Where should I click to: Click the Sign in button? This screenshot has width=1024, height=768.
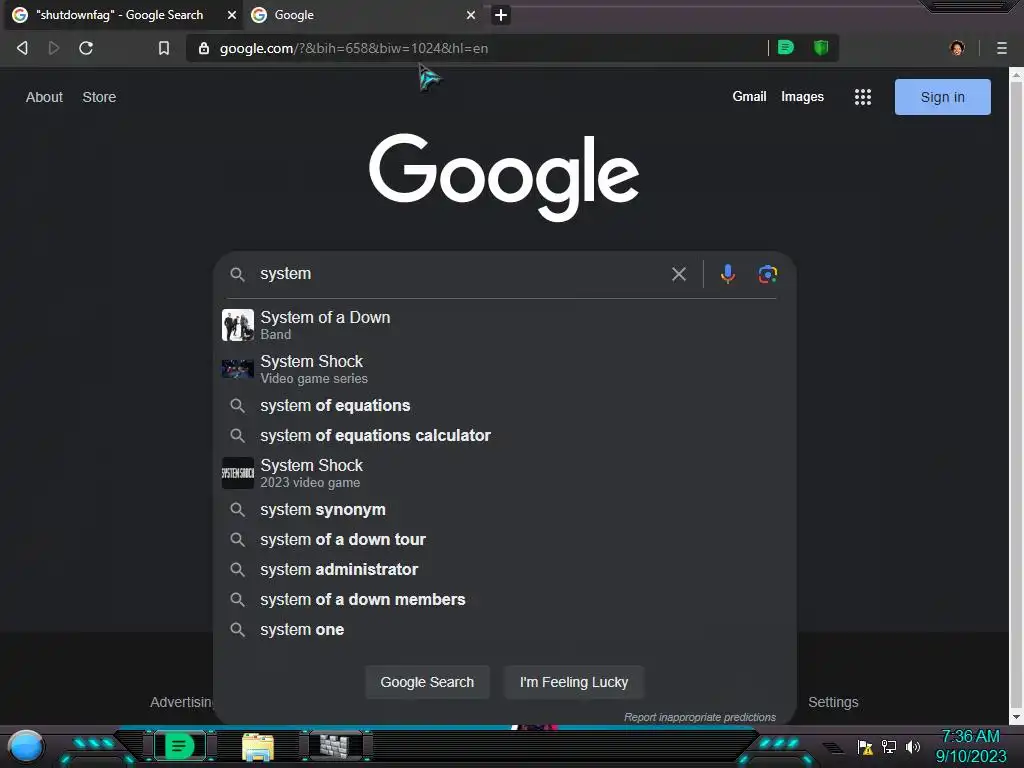tap(942, 97)
